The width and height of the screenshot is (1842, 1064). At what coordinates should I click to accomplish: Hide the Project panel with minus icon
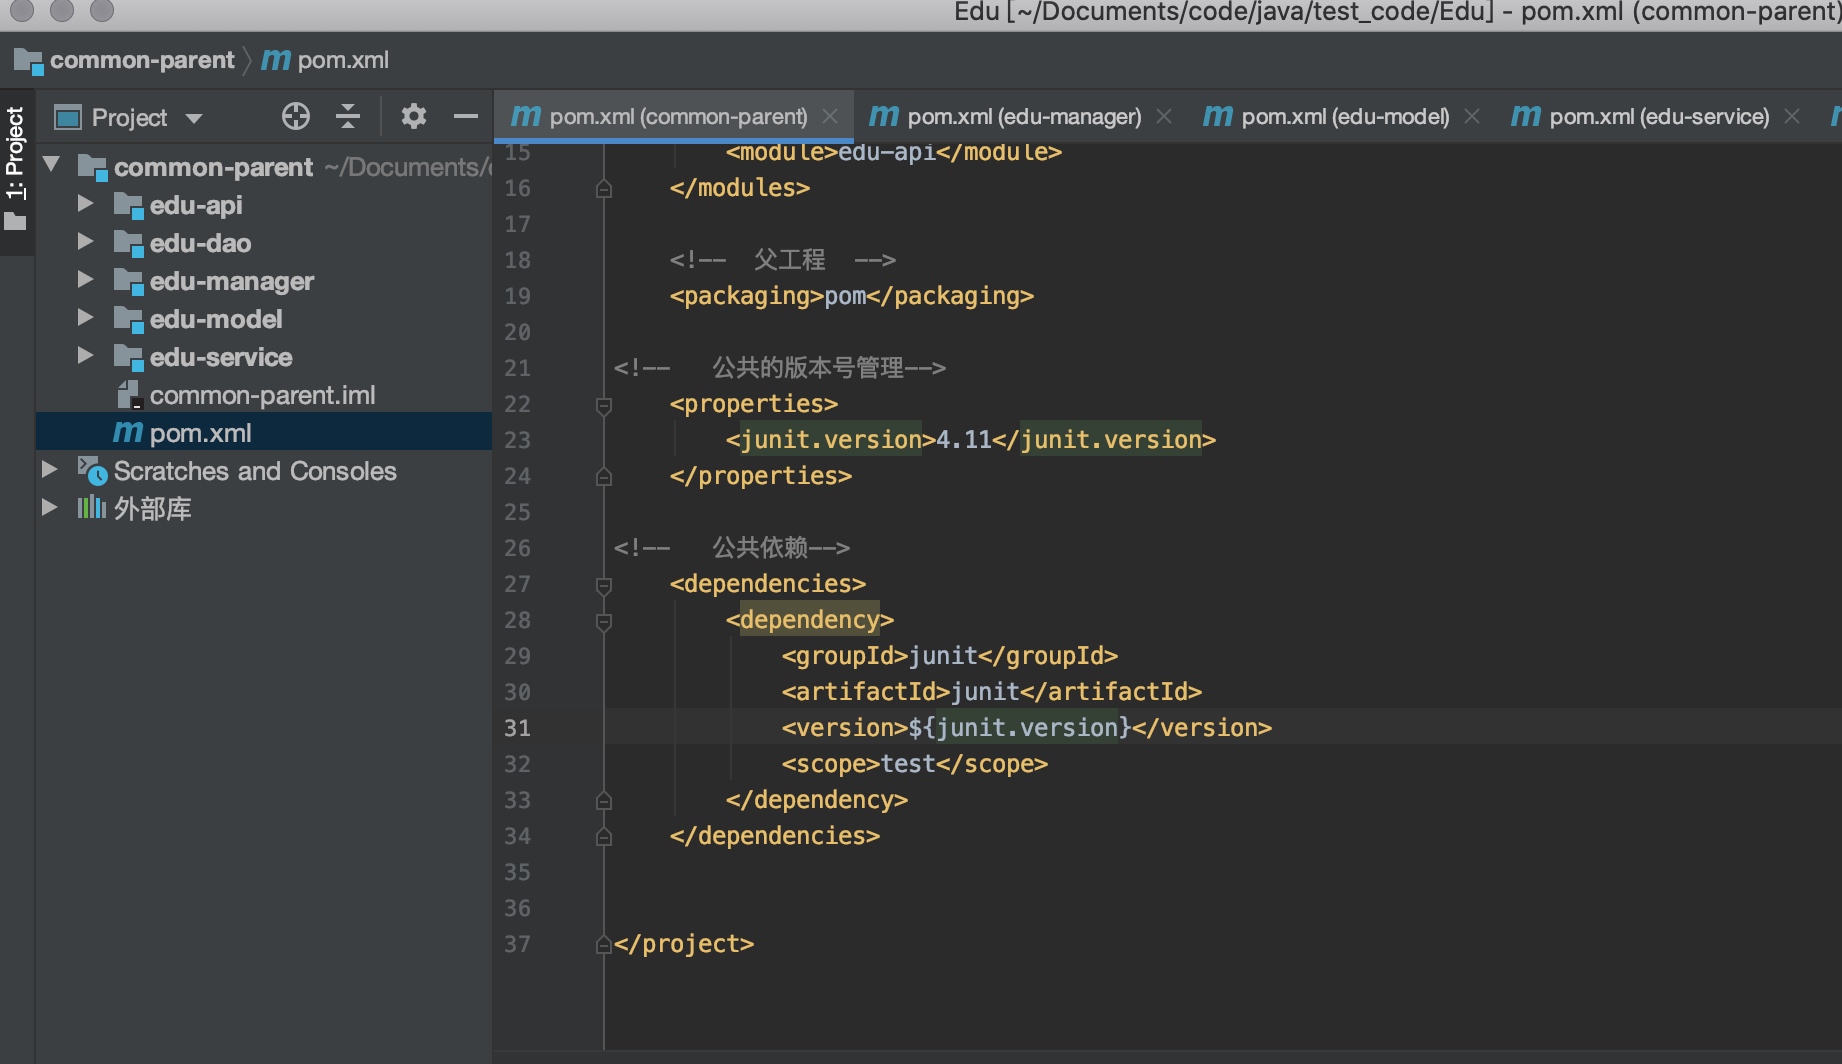click(465, 117)
